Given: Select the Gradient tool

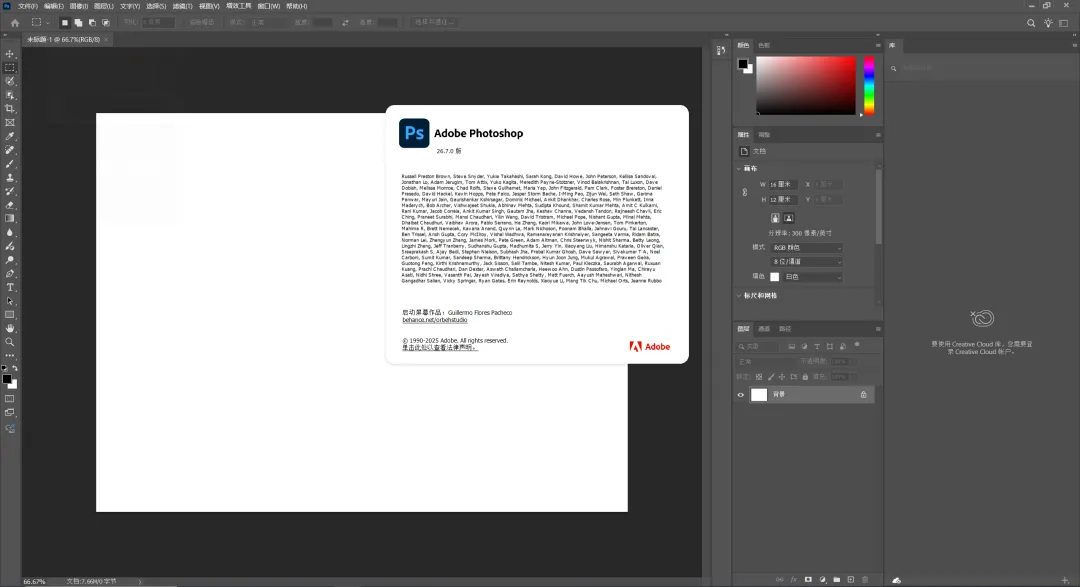Looking at the screenshot, I should (10, 218).
